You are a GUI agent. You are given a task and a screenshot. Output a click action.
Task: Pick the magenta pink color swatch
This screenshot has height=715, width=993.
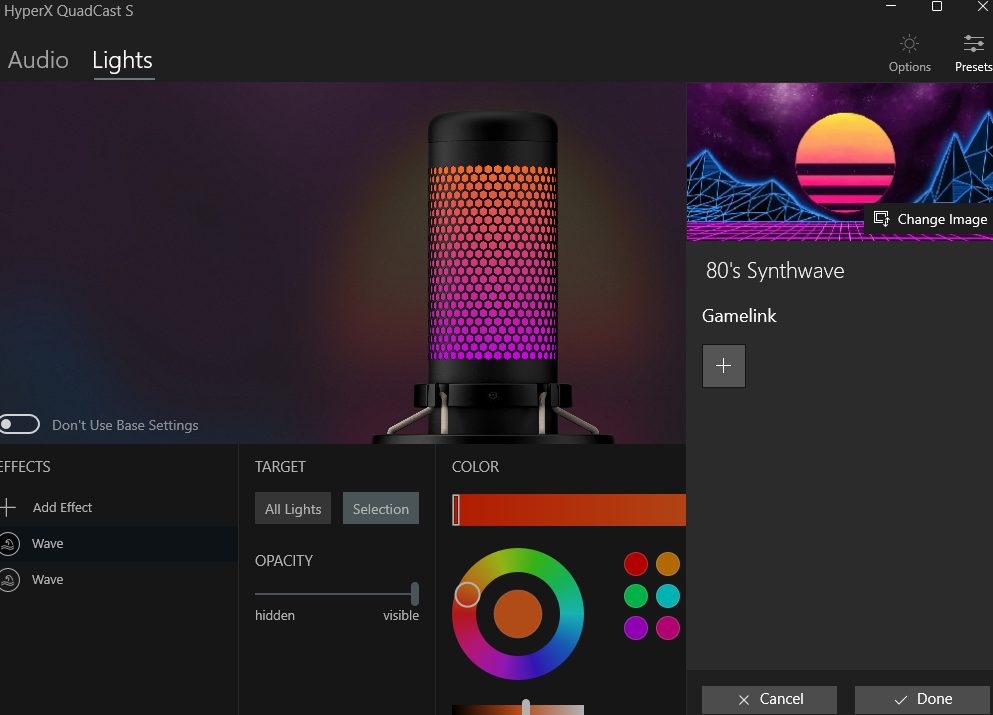tap(668, 628)
